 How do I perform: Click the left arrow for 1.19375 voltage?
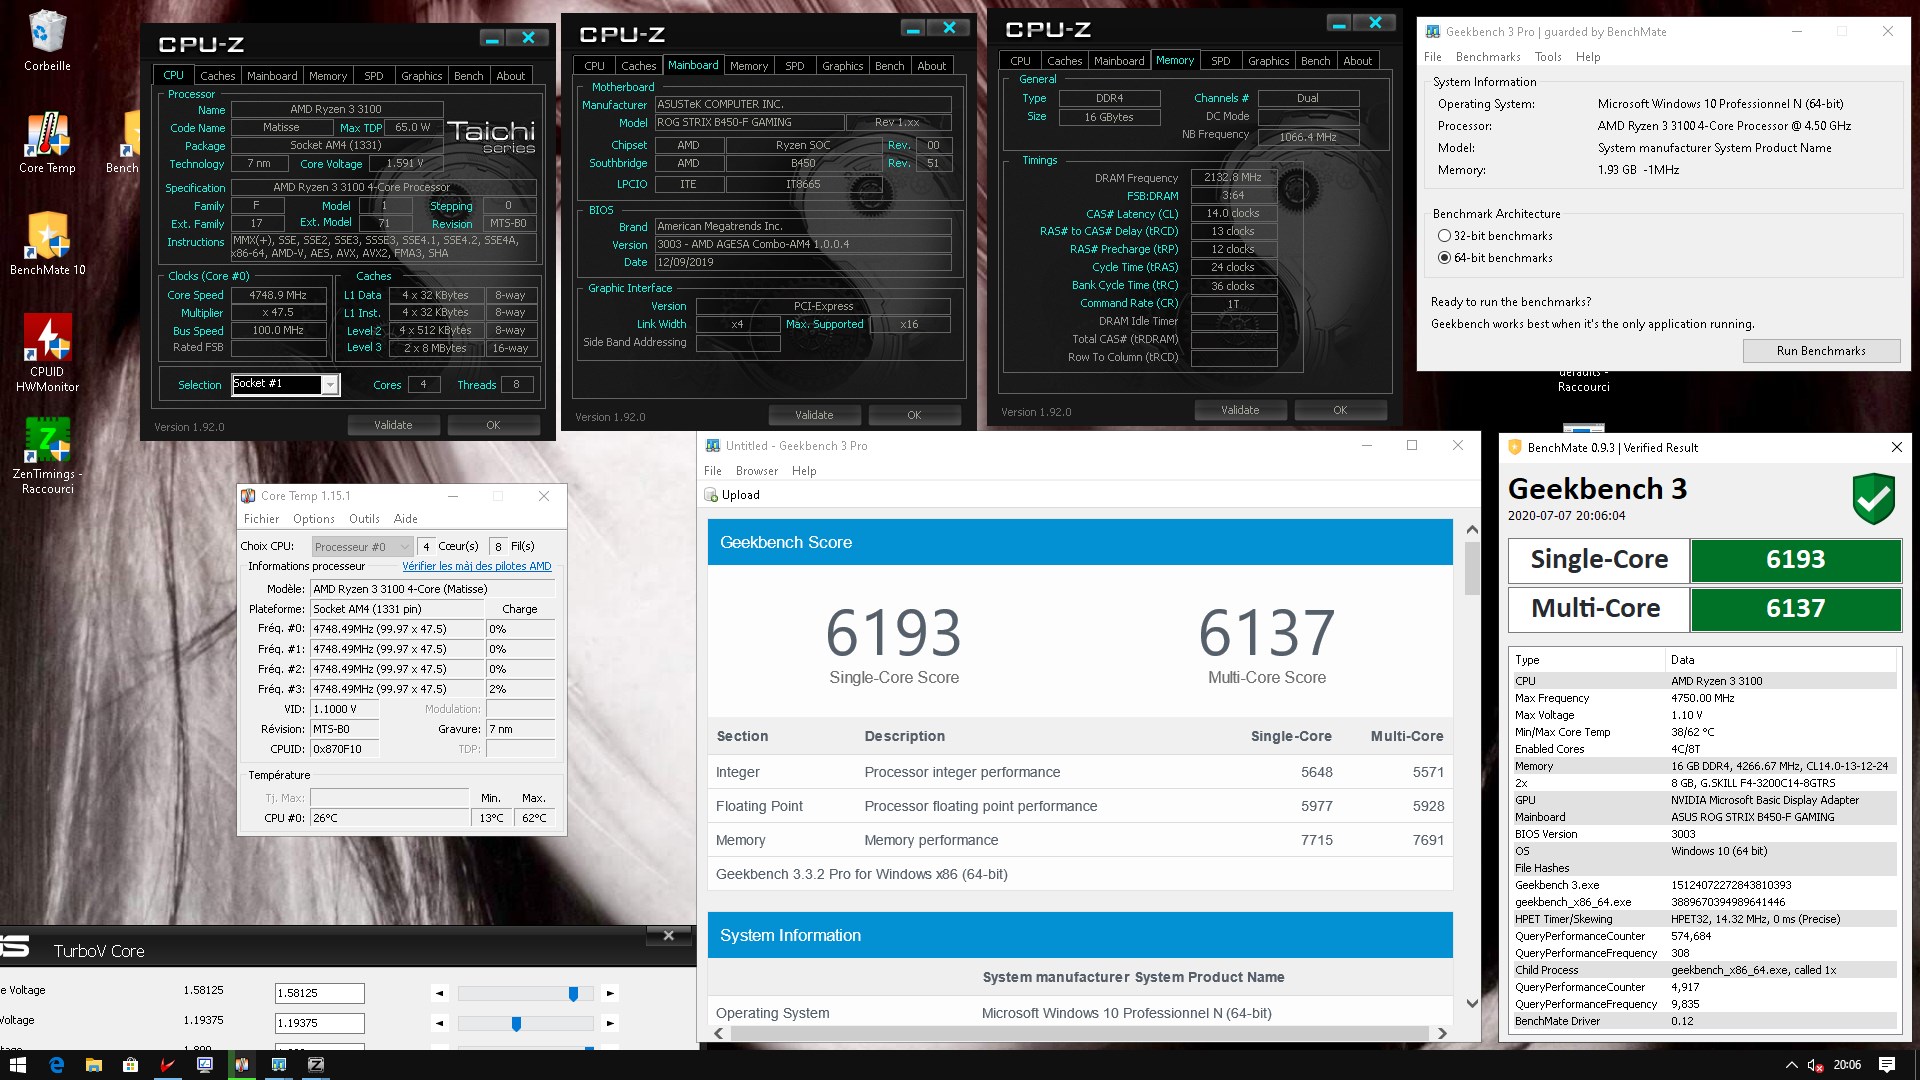(439, 1023)
